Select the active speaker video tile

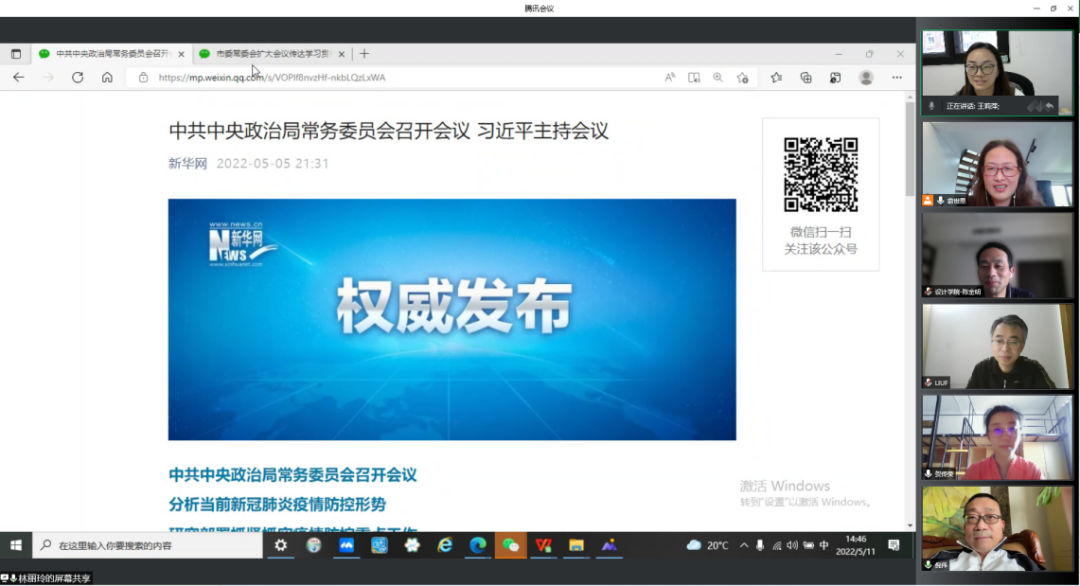click(x=997, y=72)
